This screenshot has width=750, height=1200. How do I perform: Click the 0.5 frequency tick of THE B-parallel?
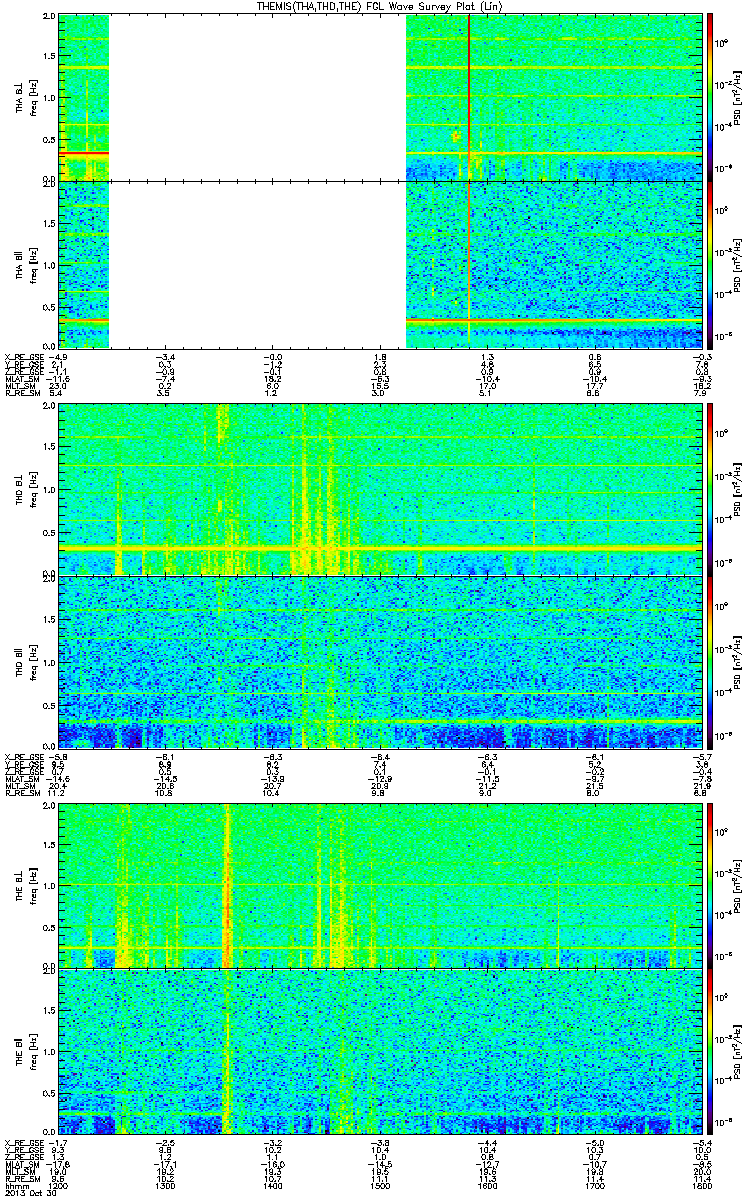(49, 1094)
